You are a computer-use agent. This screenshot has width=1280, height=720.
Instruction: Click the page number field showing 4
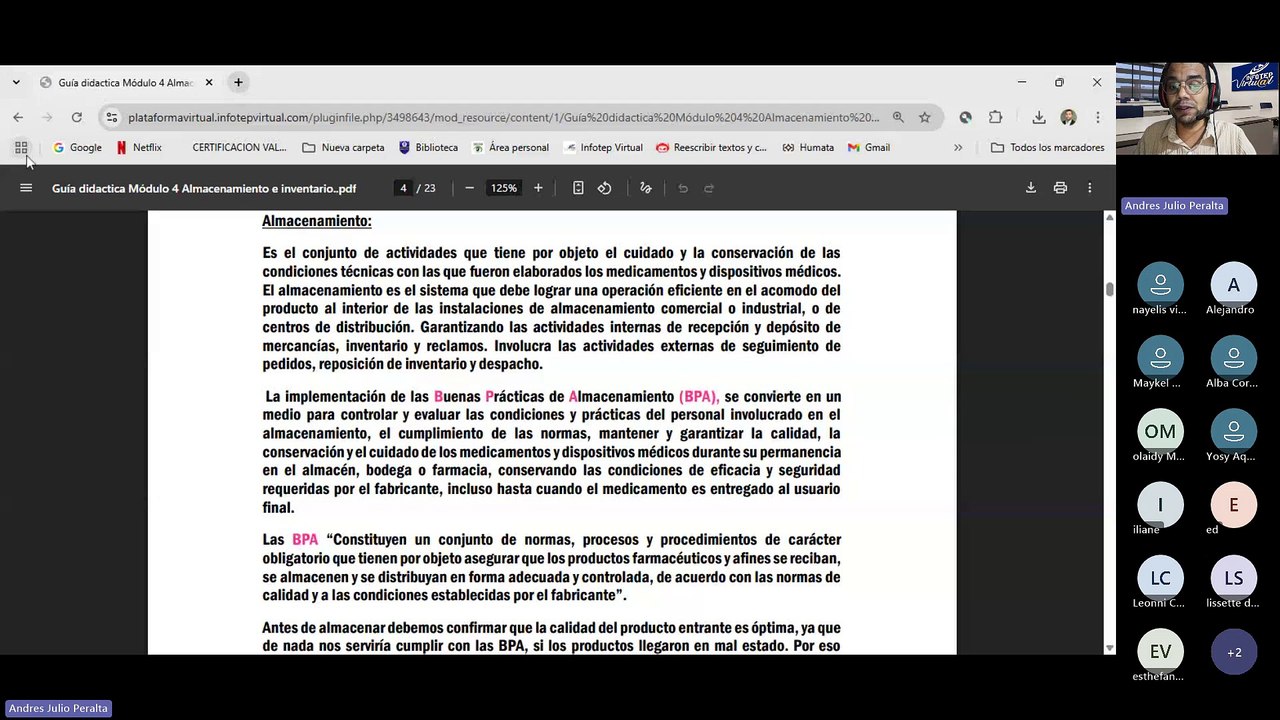pyautogui.click(x=403, y=188)
